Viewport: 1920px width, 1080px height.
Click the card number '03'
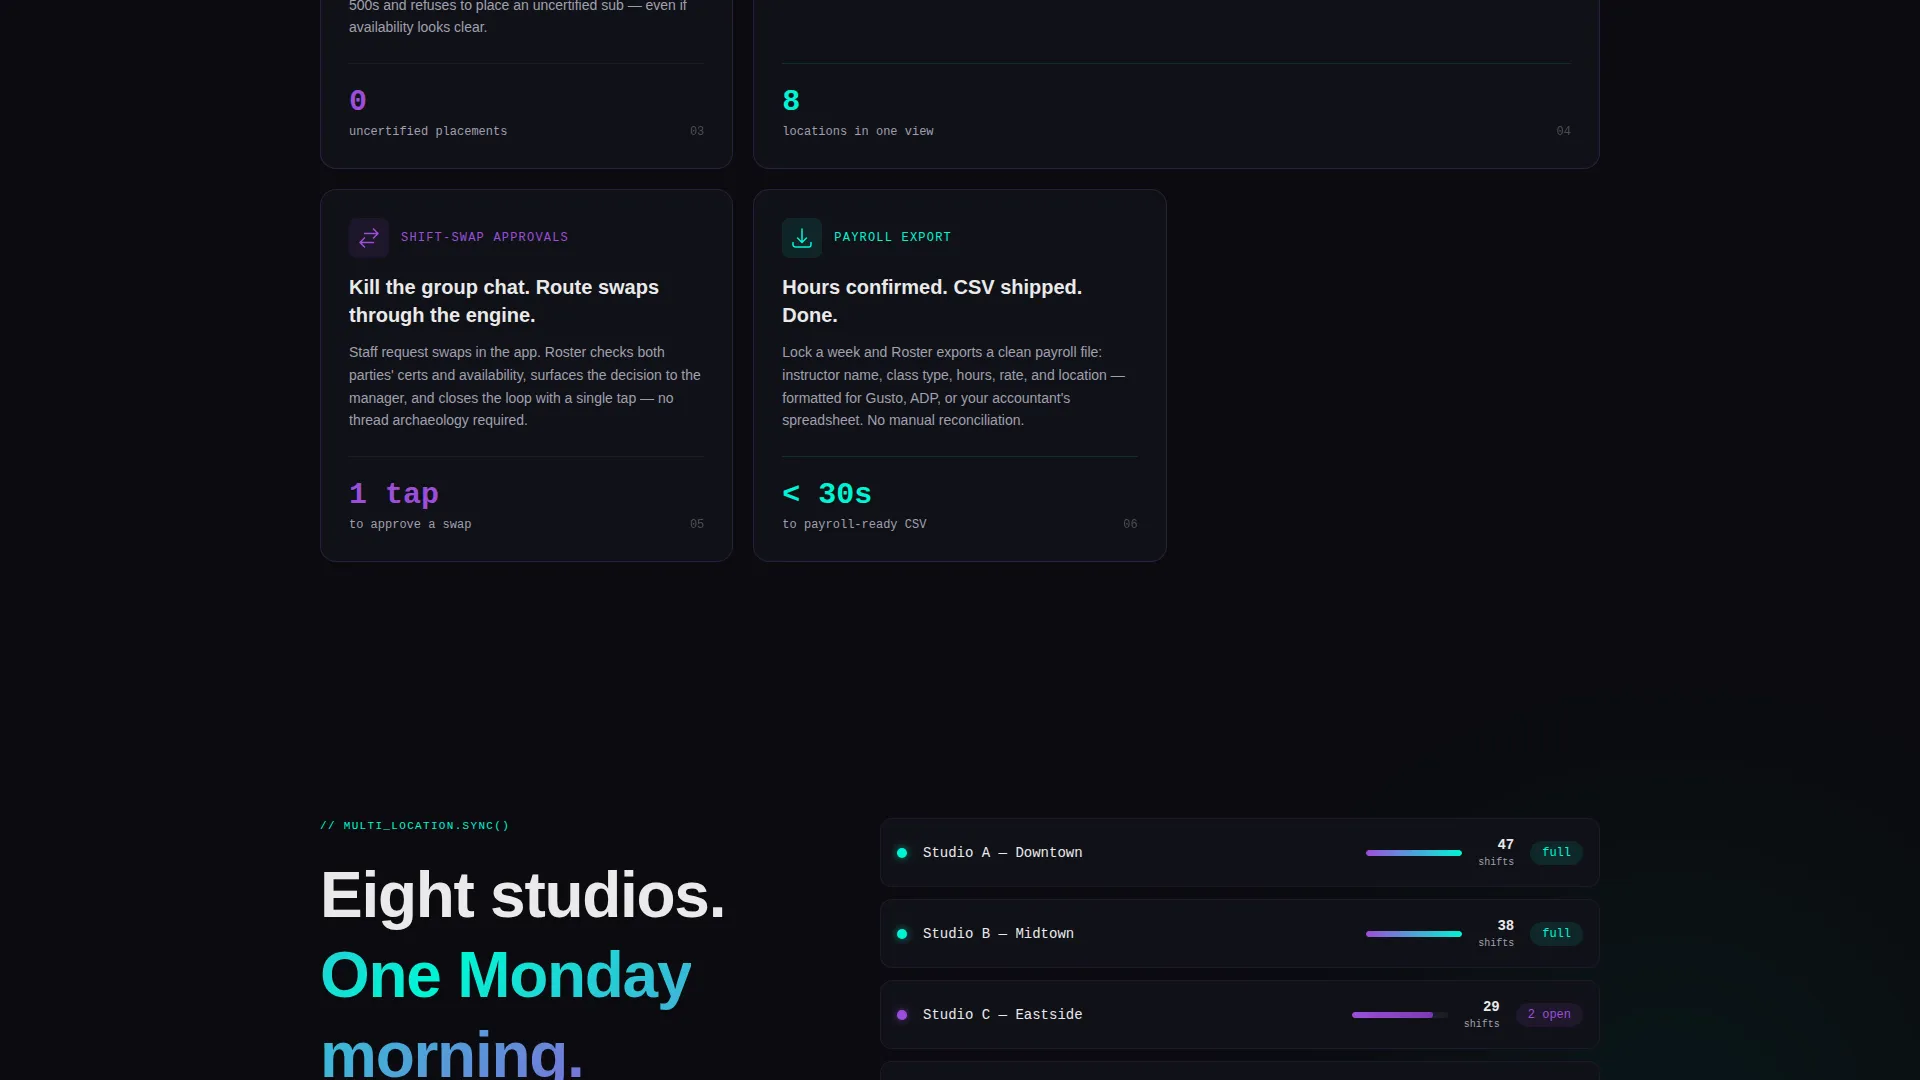697,132
